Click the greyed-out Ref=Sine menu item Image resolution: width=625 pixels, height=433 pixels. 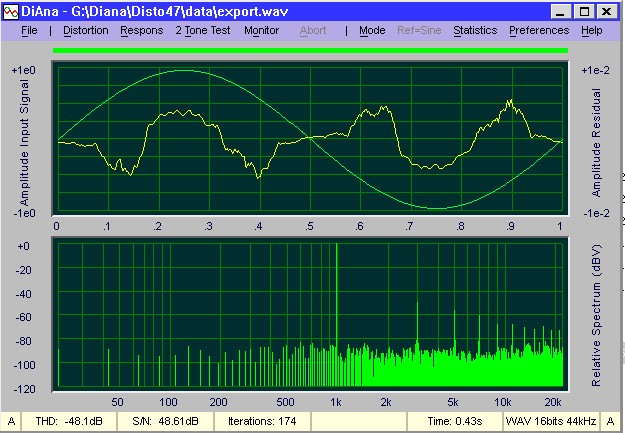coord(419,30)
